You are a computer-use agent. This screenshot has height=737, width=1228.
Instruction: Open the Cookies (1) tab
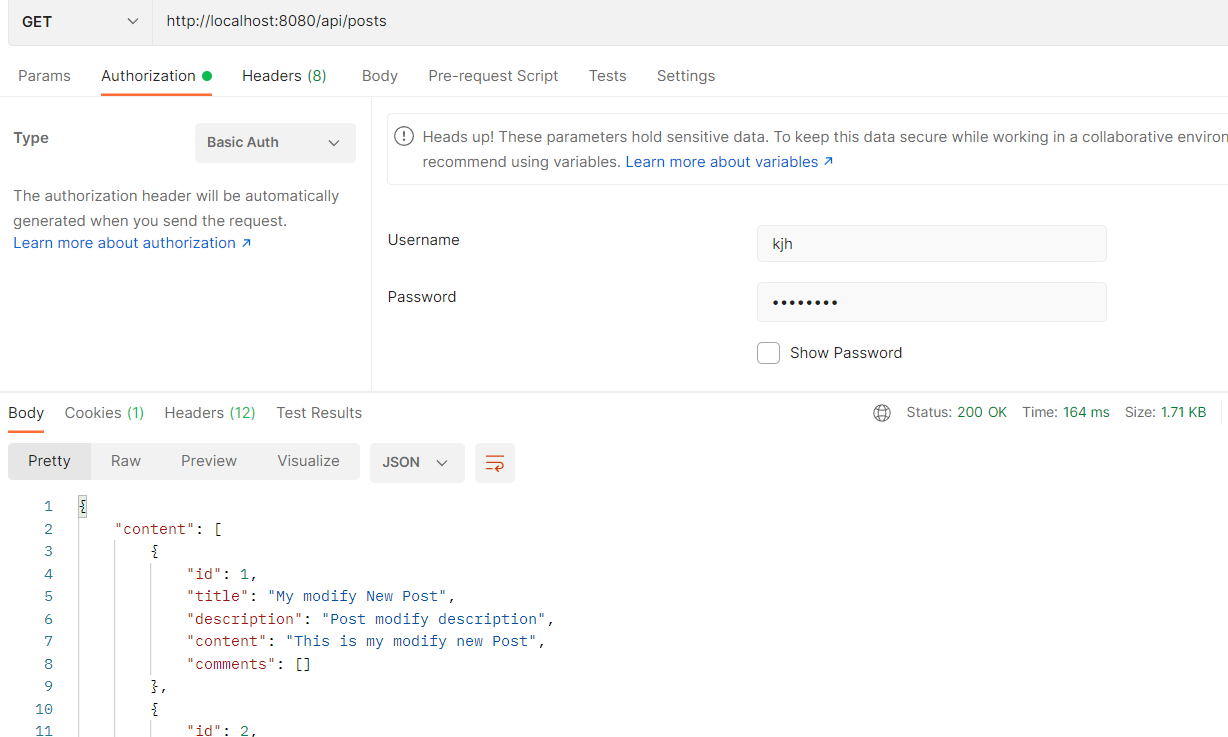(104, 413)
